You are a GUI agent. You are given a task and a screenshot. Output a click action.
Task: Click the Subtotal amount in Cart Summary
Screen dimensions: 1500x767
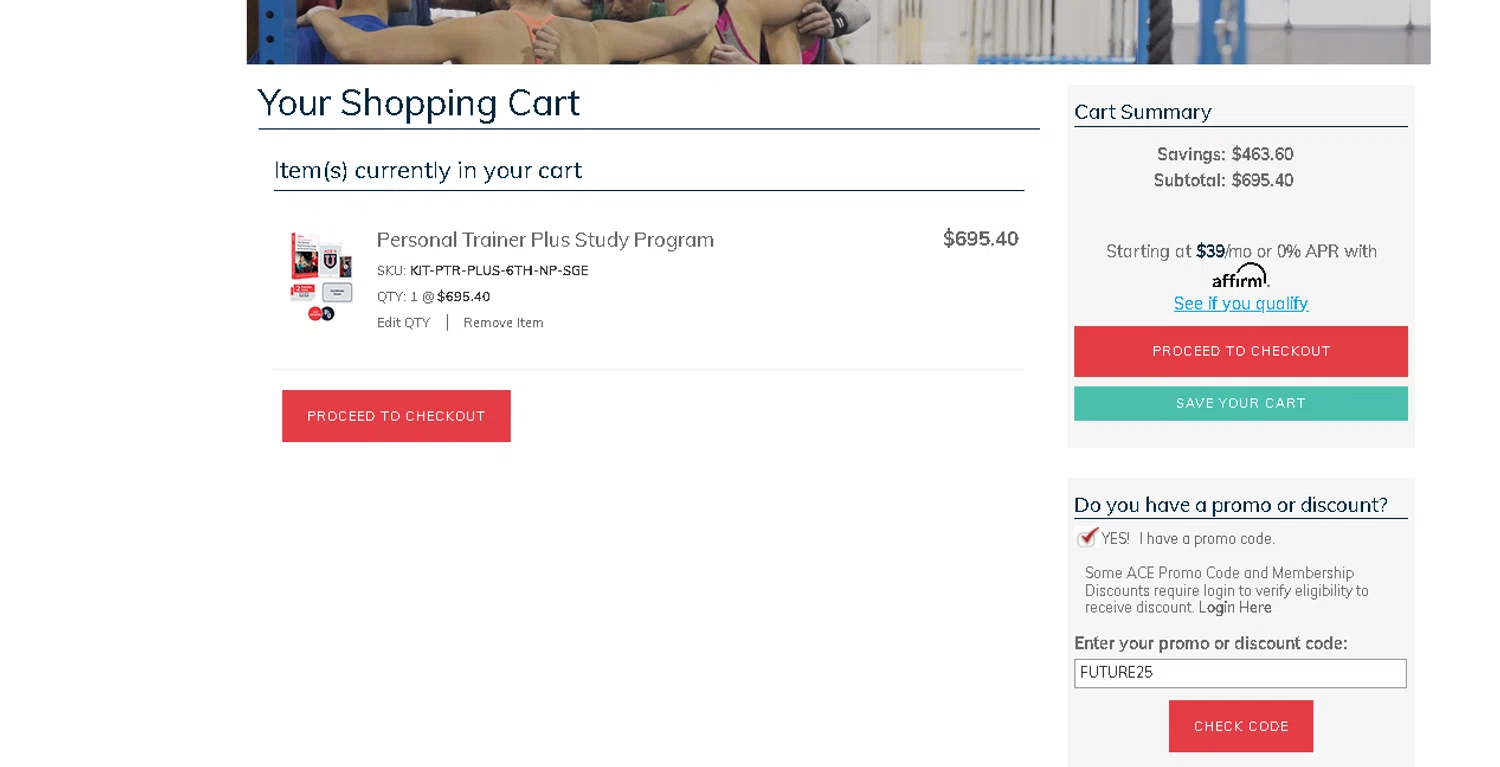(1262, 181)
